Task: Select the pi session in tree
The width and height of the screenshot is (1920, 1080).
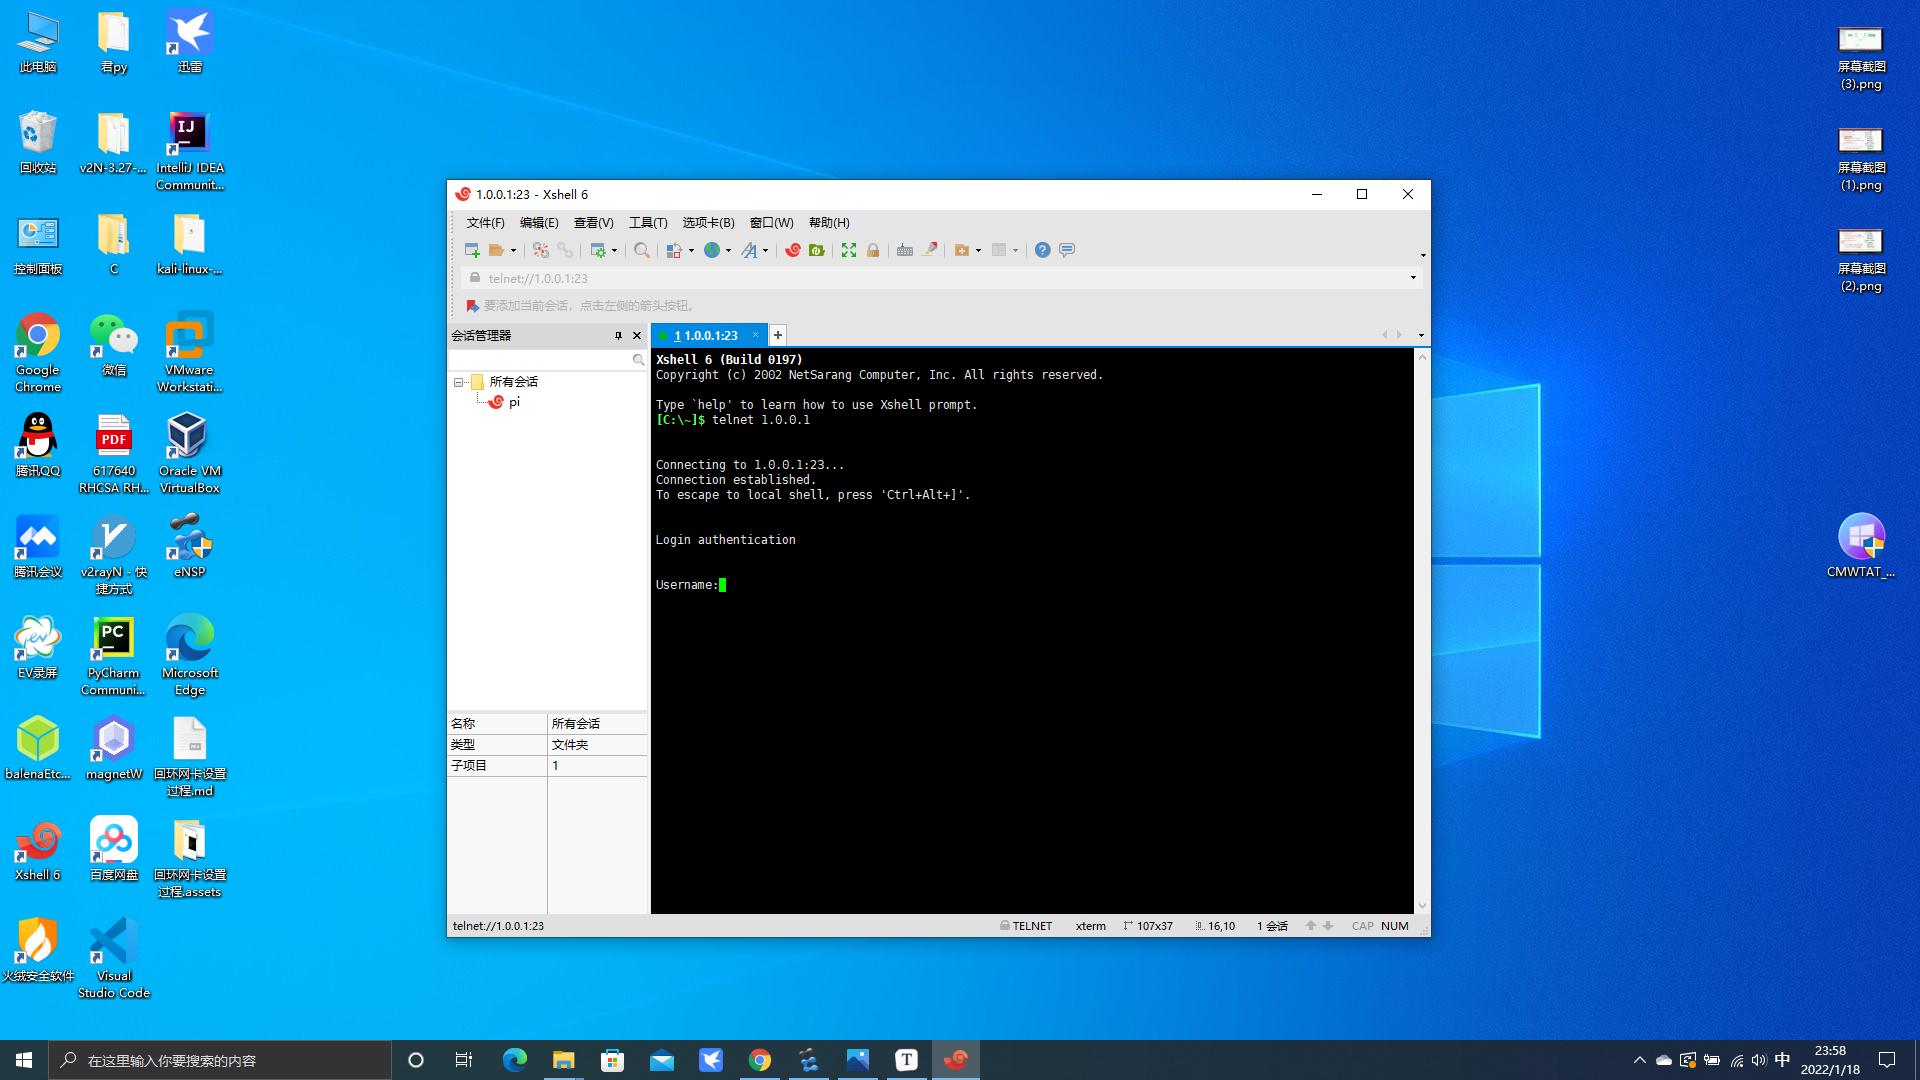Action: click(514, 402)
